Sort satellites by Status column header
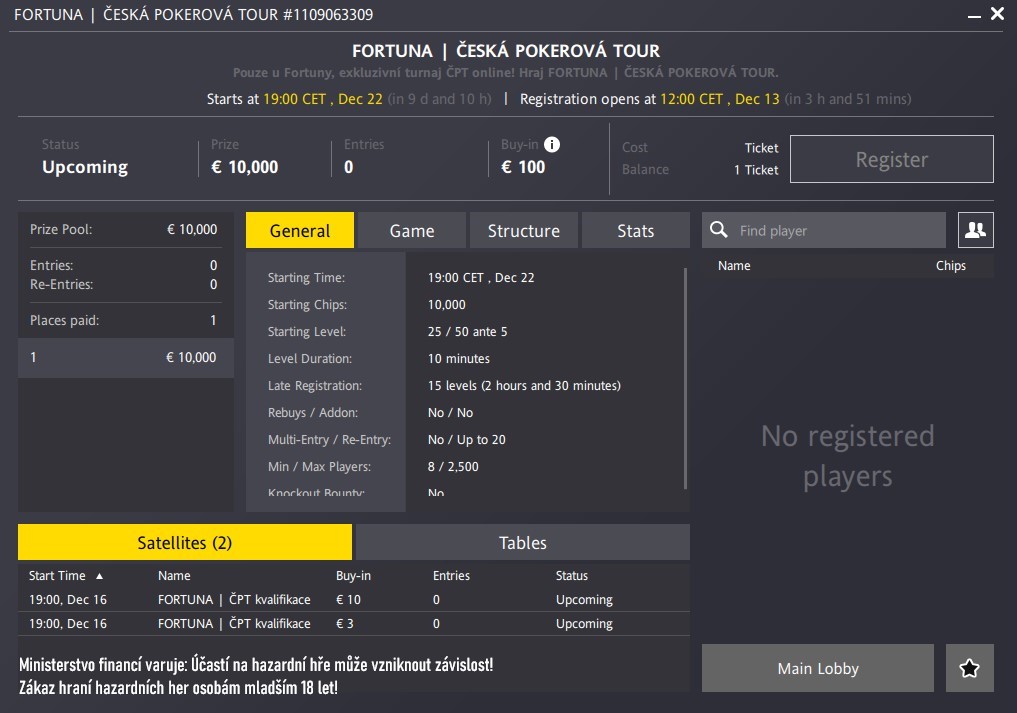This screenshot has width=1017, height=713. tap(571, 575)
